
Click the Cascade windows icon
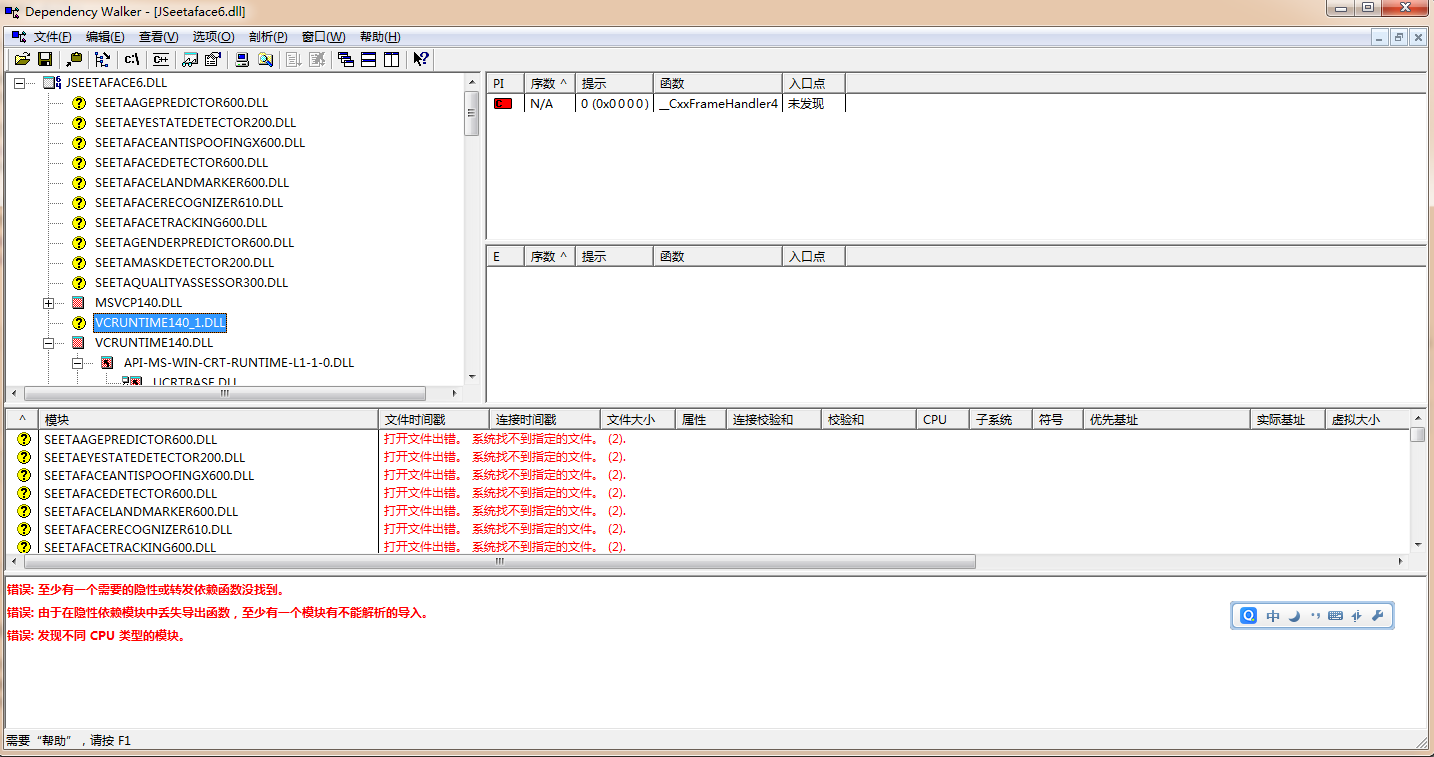coord(346,59)
